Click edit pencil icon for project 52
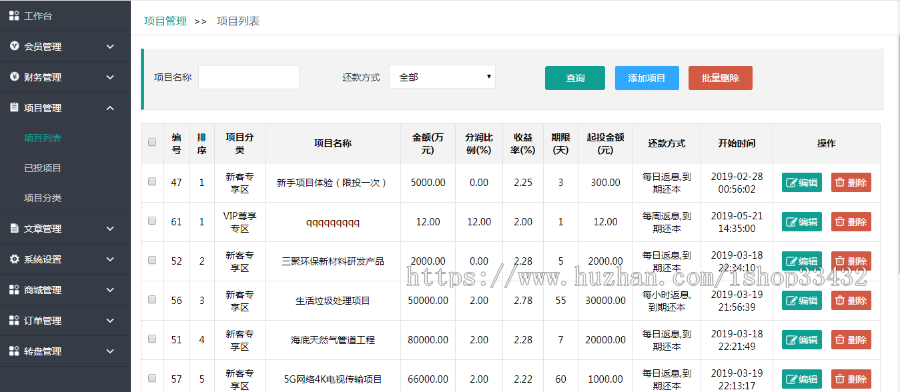Viewport: 900px width, 392px height. point(791,261)
